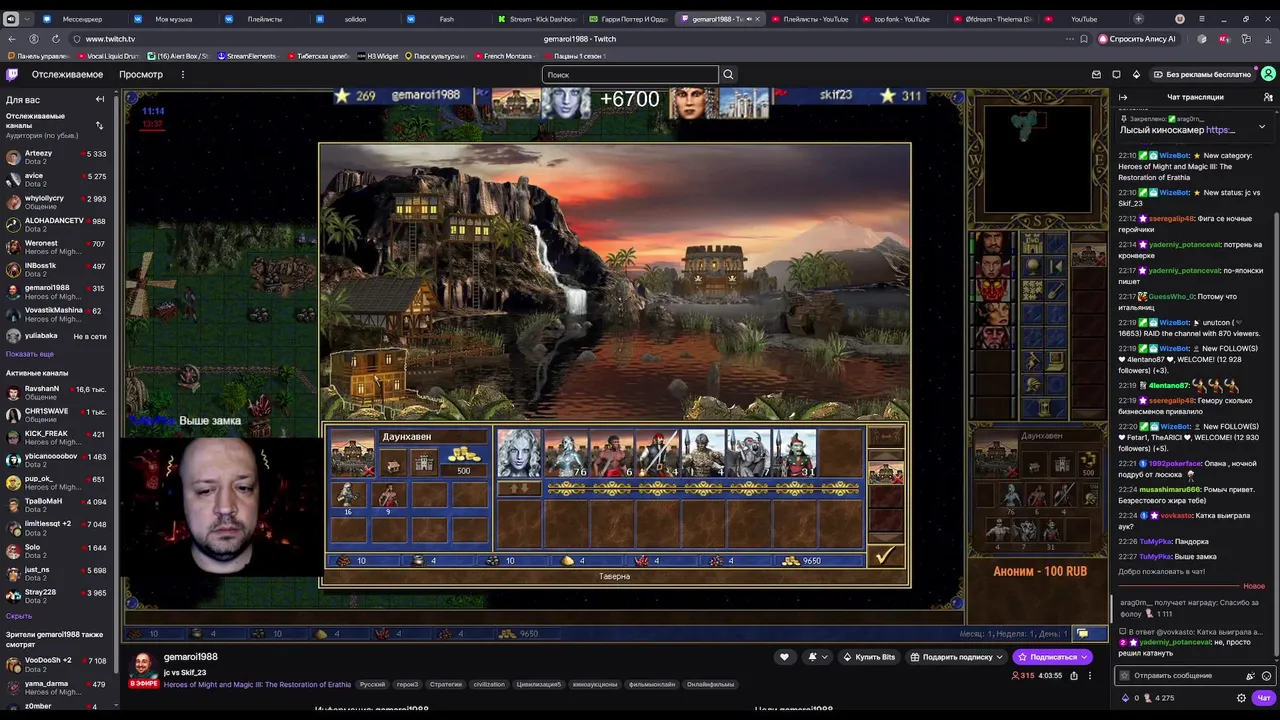Open the in-game chat speech bubble icon
Viewport: 1280px width, 720px height.
click(x=1082, y=633)
